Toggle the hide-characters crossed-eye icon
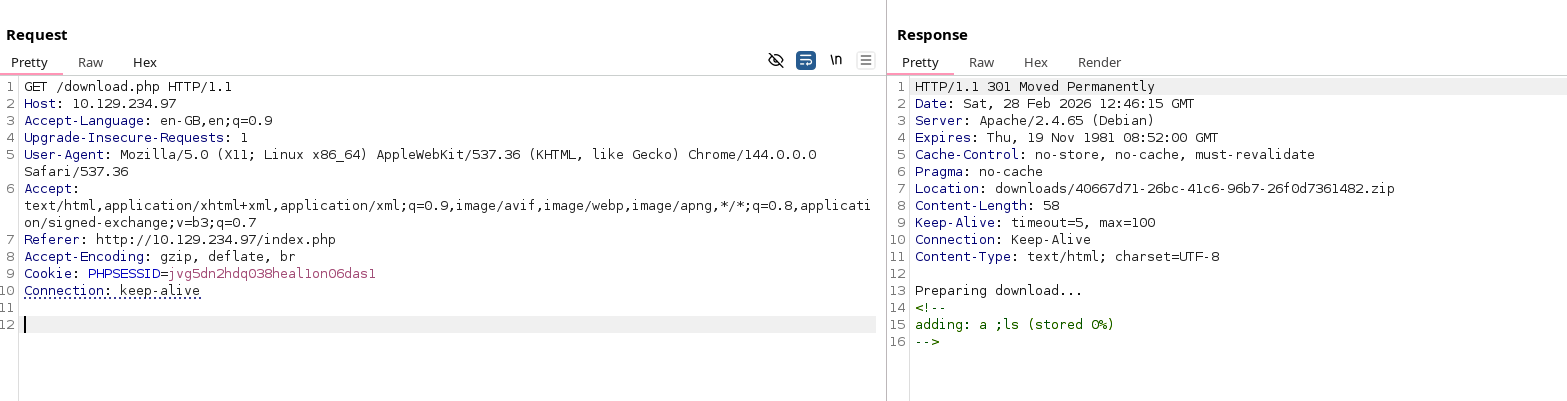 click(775, 60)
